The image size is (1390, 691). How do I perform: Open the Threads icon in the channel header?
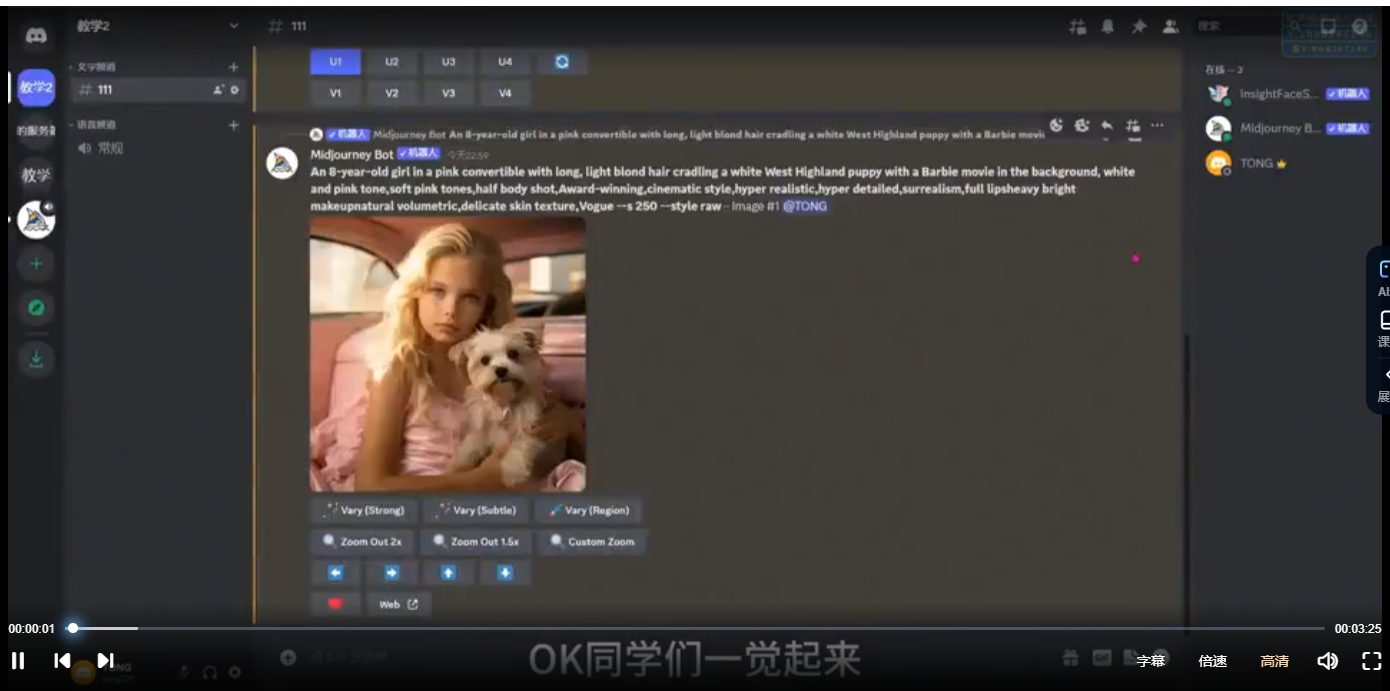click(1077, 27)
